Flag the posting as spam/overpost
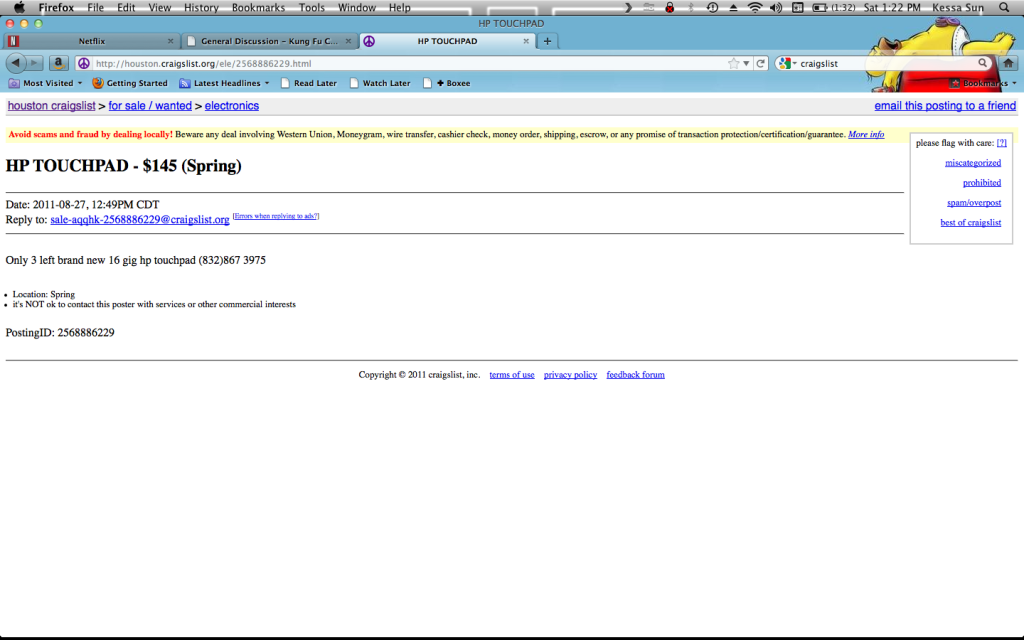The image size is (1024, 640). [974, 202]
